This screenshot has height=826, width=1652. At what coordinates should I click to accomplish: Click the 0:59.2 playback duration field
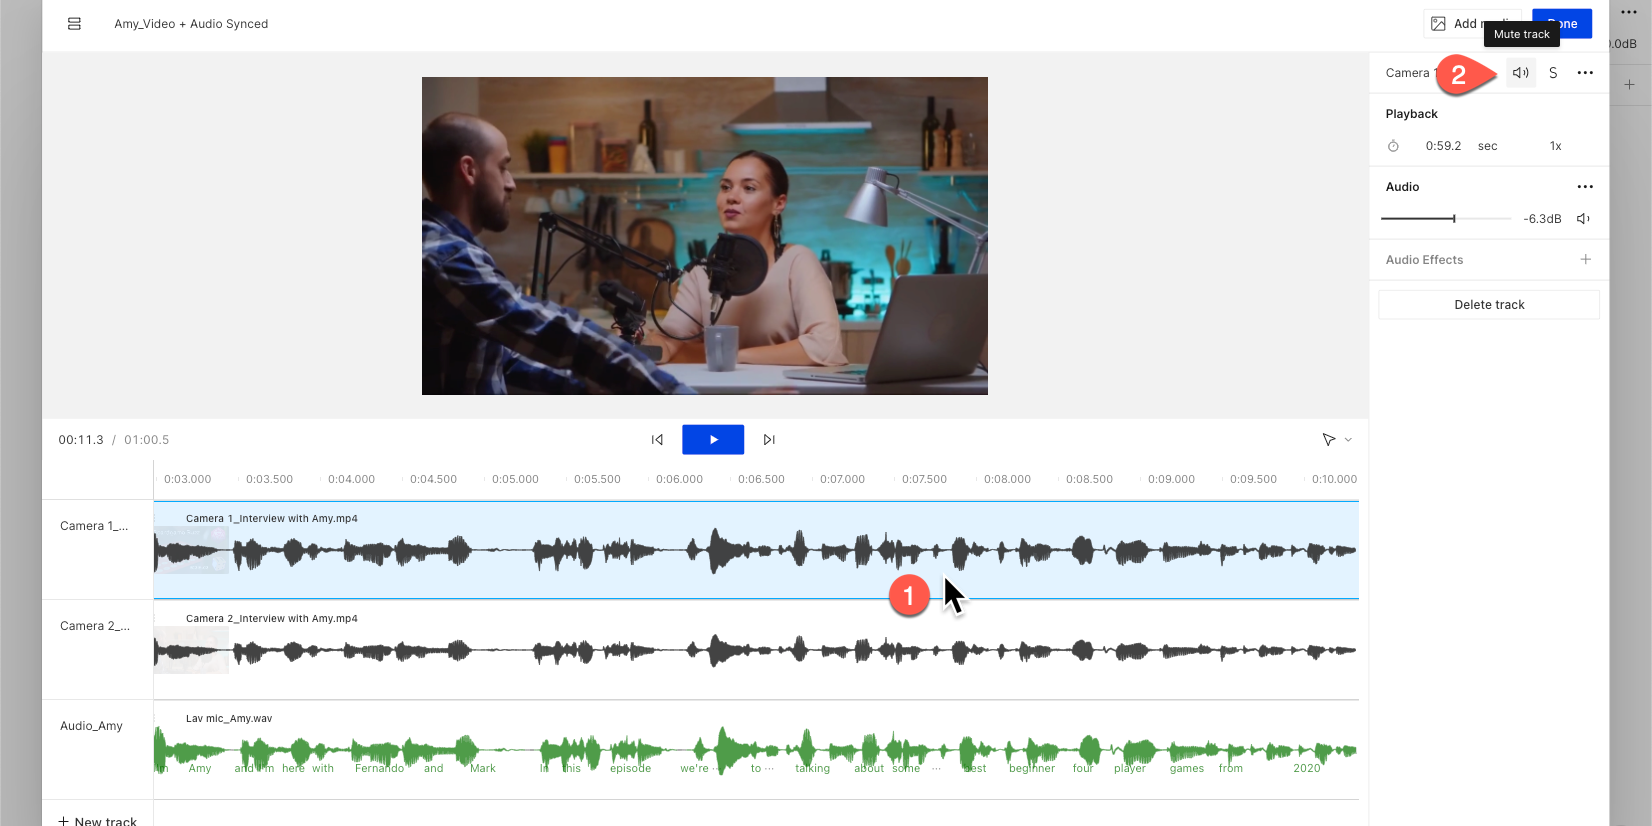1443,146
